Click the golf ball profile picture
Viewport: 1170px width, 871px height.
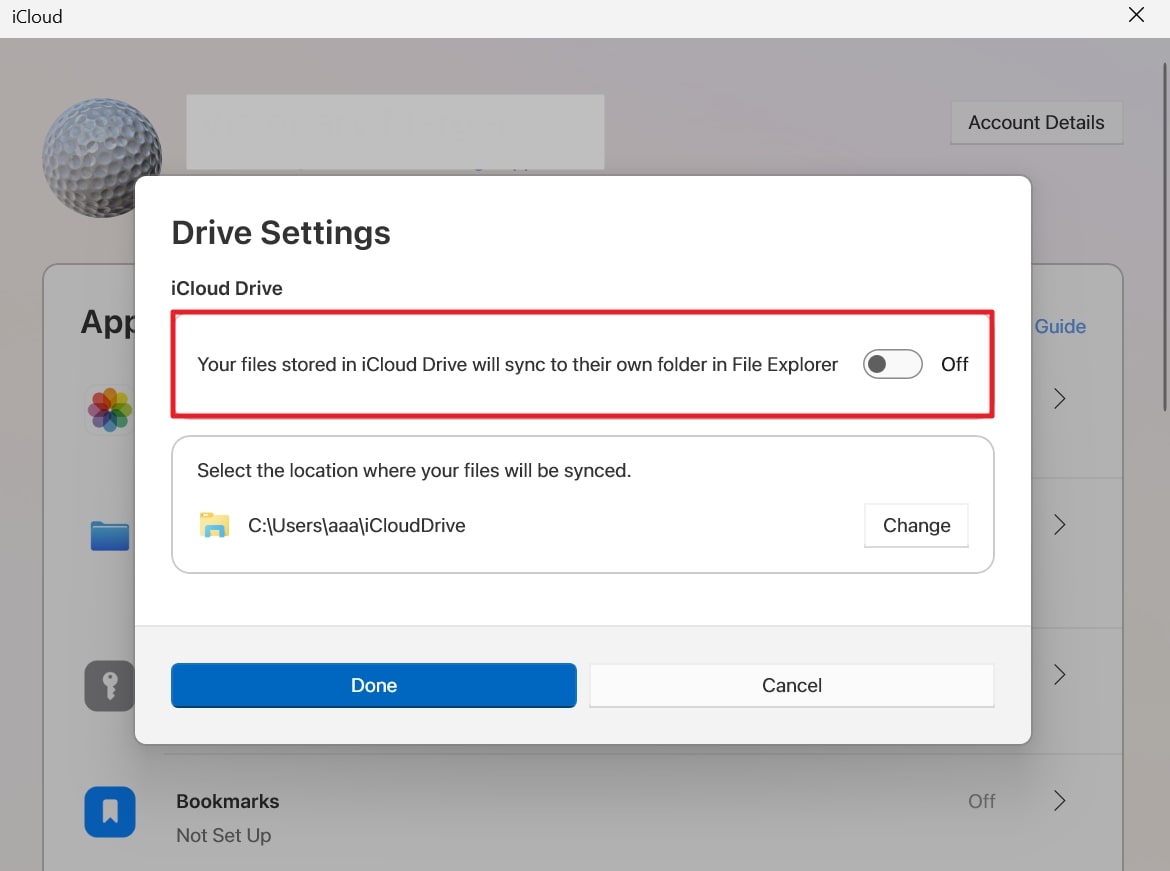(100, 157)
